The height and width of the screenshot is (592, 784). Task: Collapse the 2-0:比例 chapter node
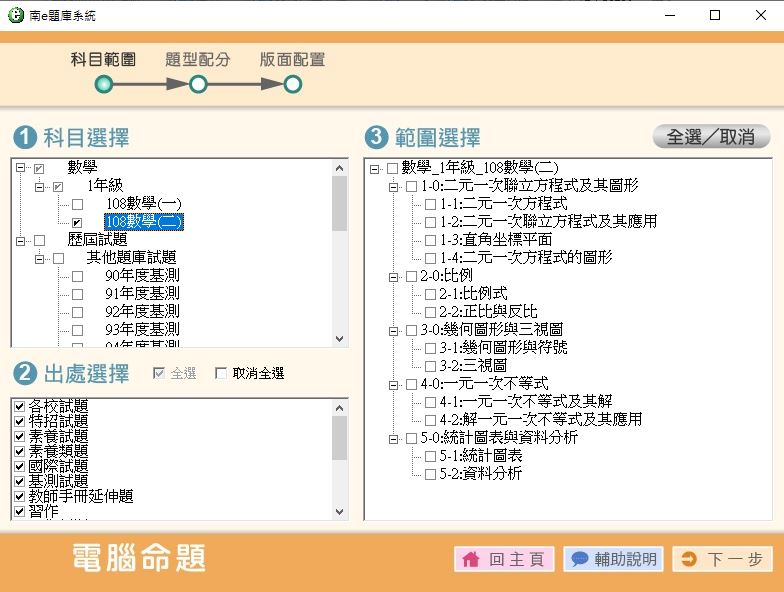coord(394,276)
